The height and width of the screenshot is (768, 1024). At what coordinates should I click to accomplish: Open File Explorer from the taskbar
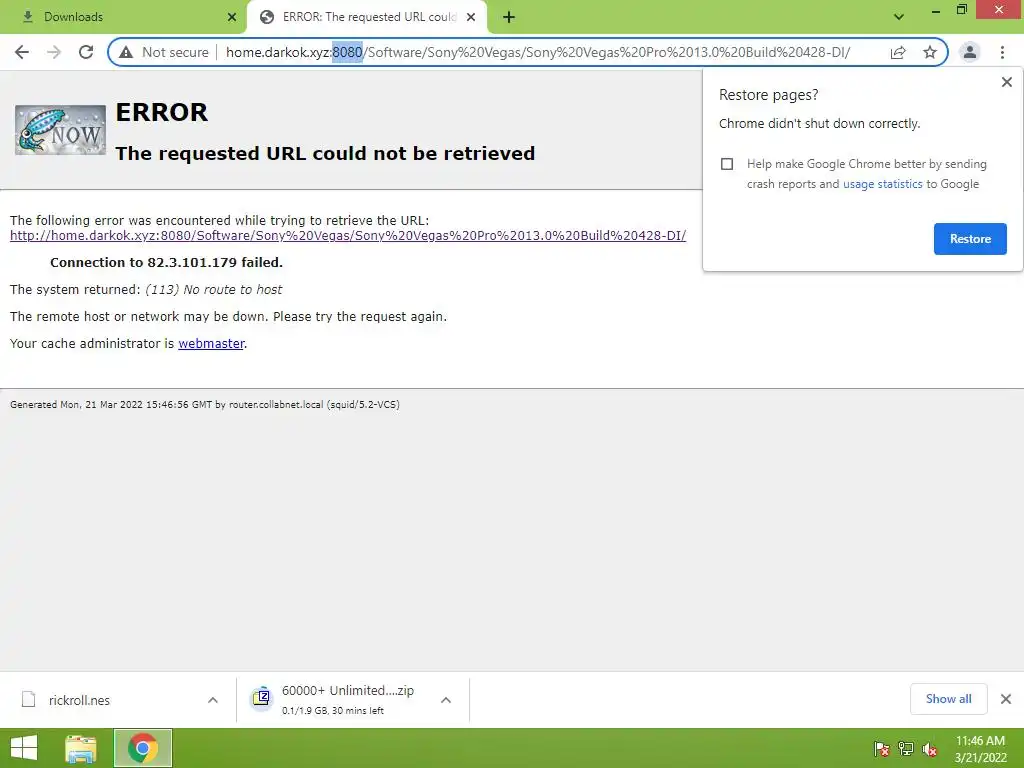81,748
